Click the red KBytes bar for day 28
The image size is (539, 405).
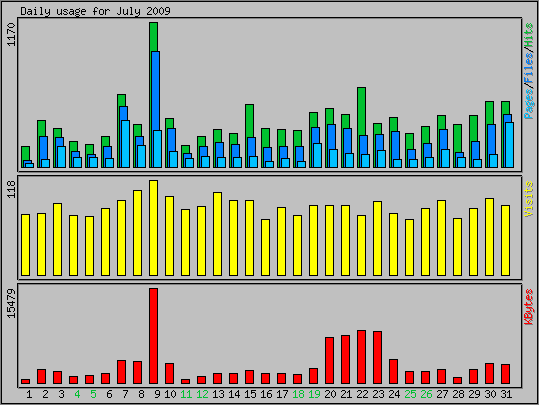(458, 381)
